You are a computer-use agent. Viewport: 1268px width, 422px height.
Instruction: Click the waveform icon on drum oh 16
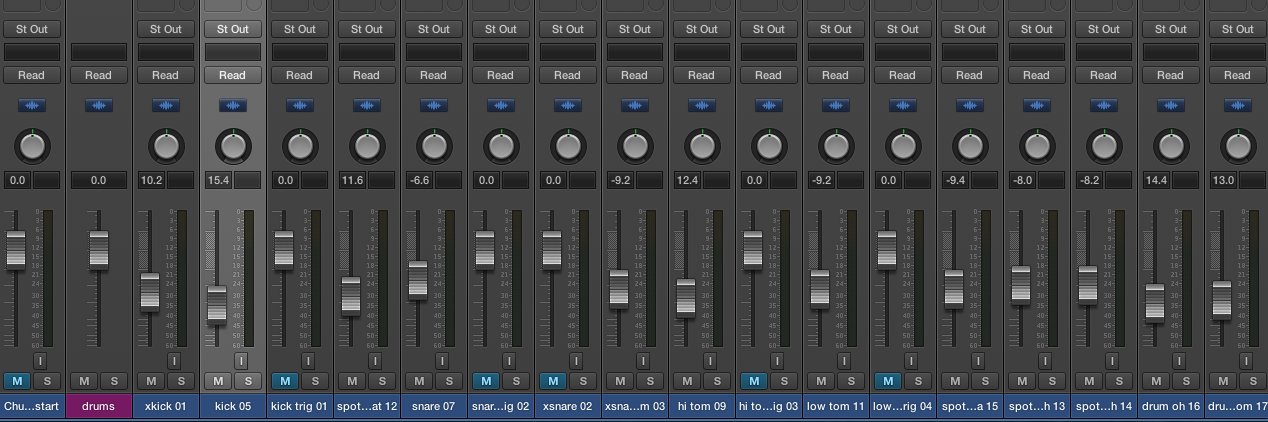(x=1170, y=105)
